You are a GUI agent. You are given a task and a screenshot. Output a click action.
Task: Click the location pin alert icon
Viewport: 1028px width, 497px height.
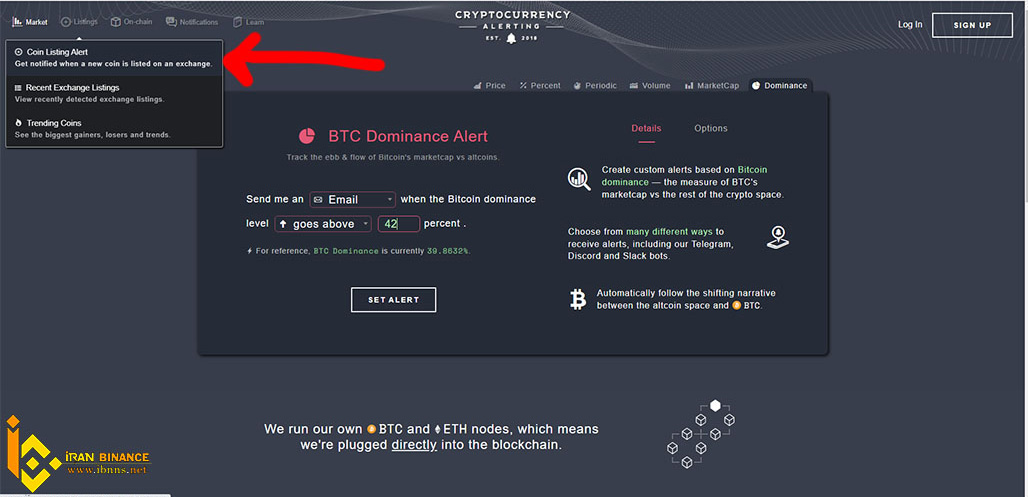pyautogui.click(x=778, y=237)
